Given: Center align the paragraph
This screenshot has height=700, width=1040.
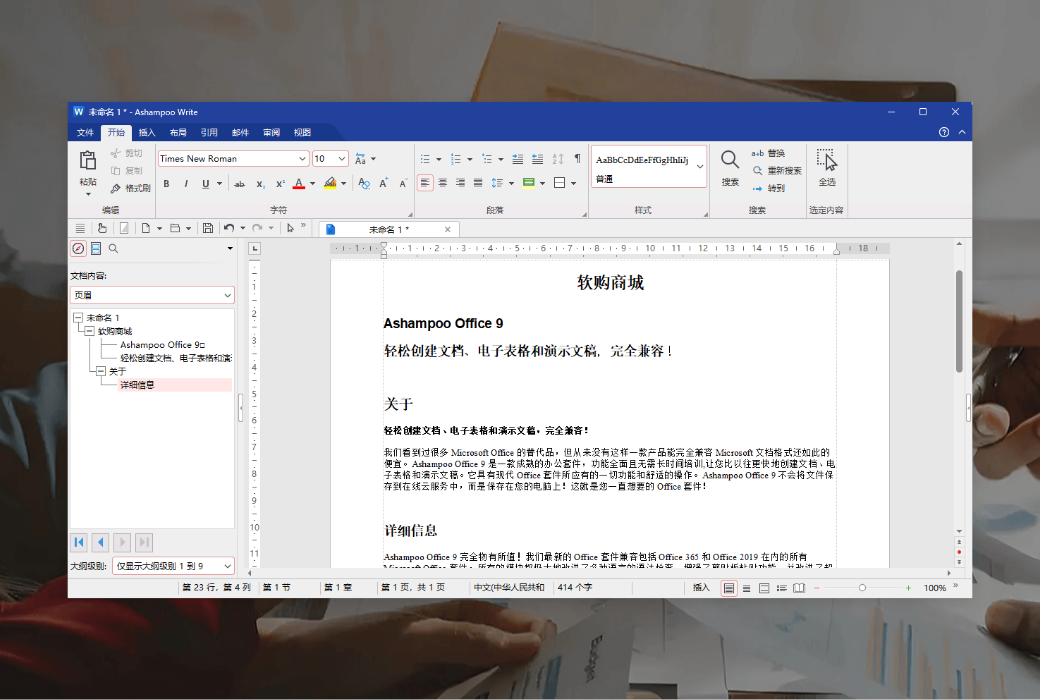Looking at the screenshot, I should pos(442,182).
